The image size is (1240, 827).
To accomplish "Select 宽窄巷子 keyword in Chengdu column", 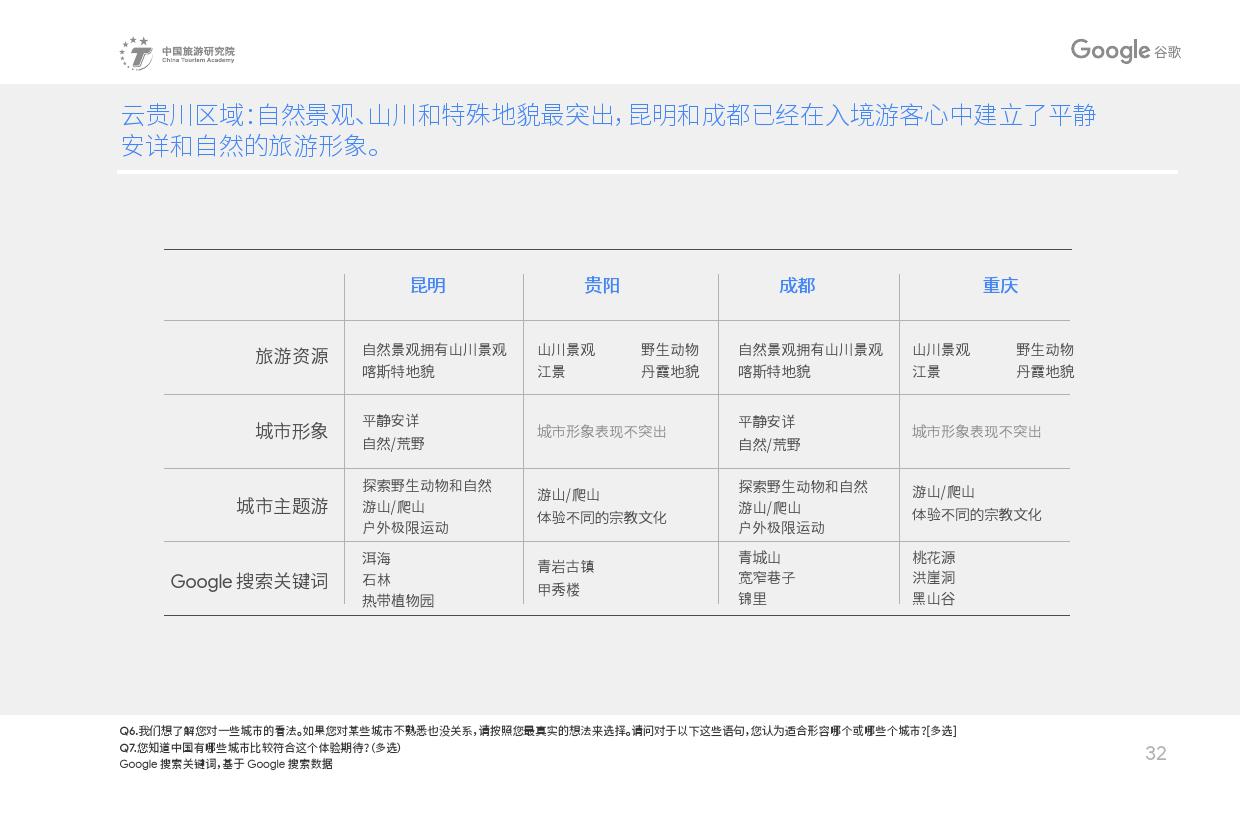I will [x=767, y=578].
